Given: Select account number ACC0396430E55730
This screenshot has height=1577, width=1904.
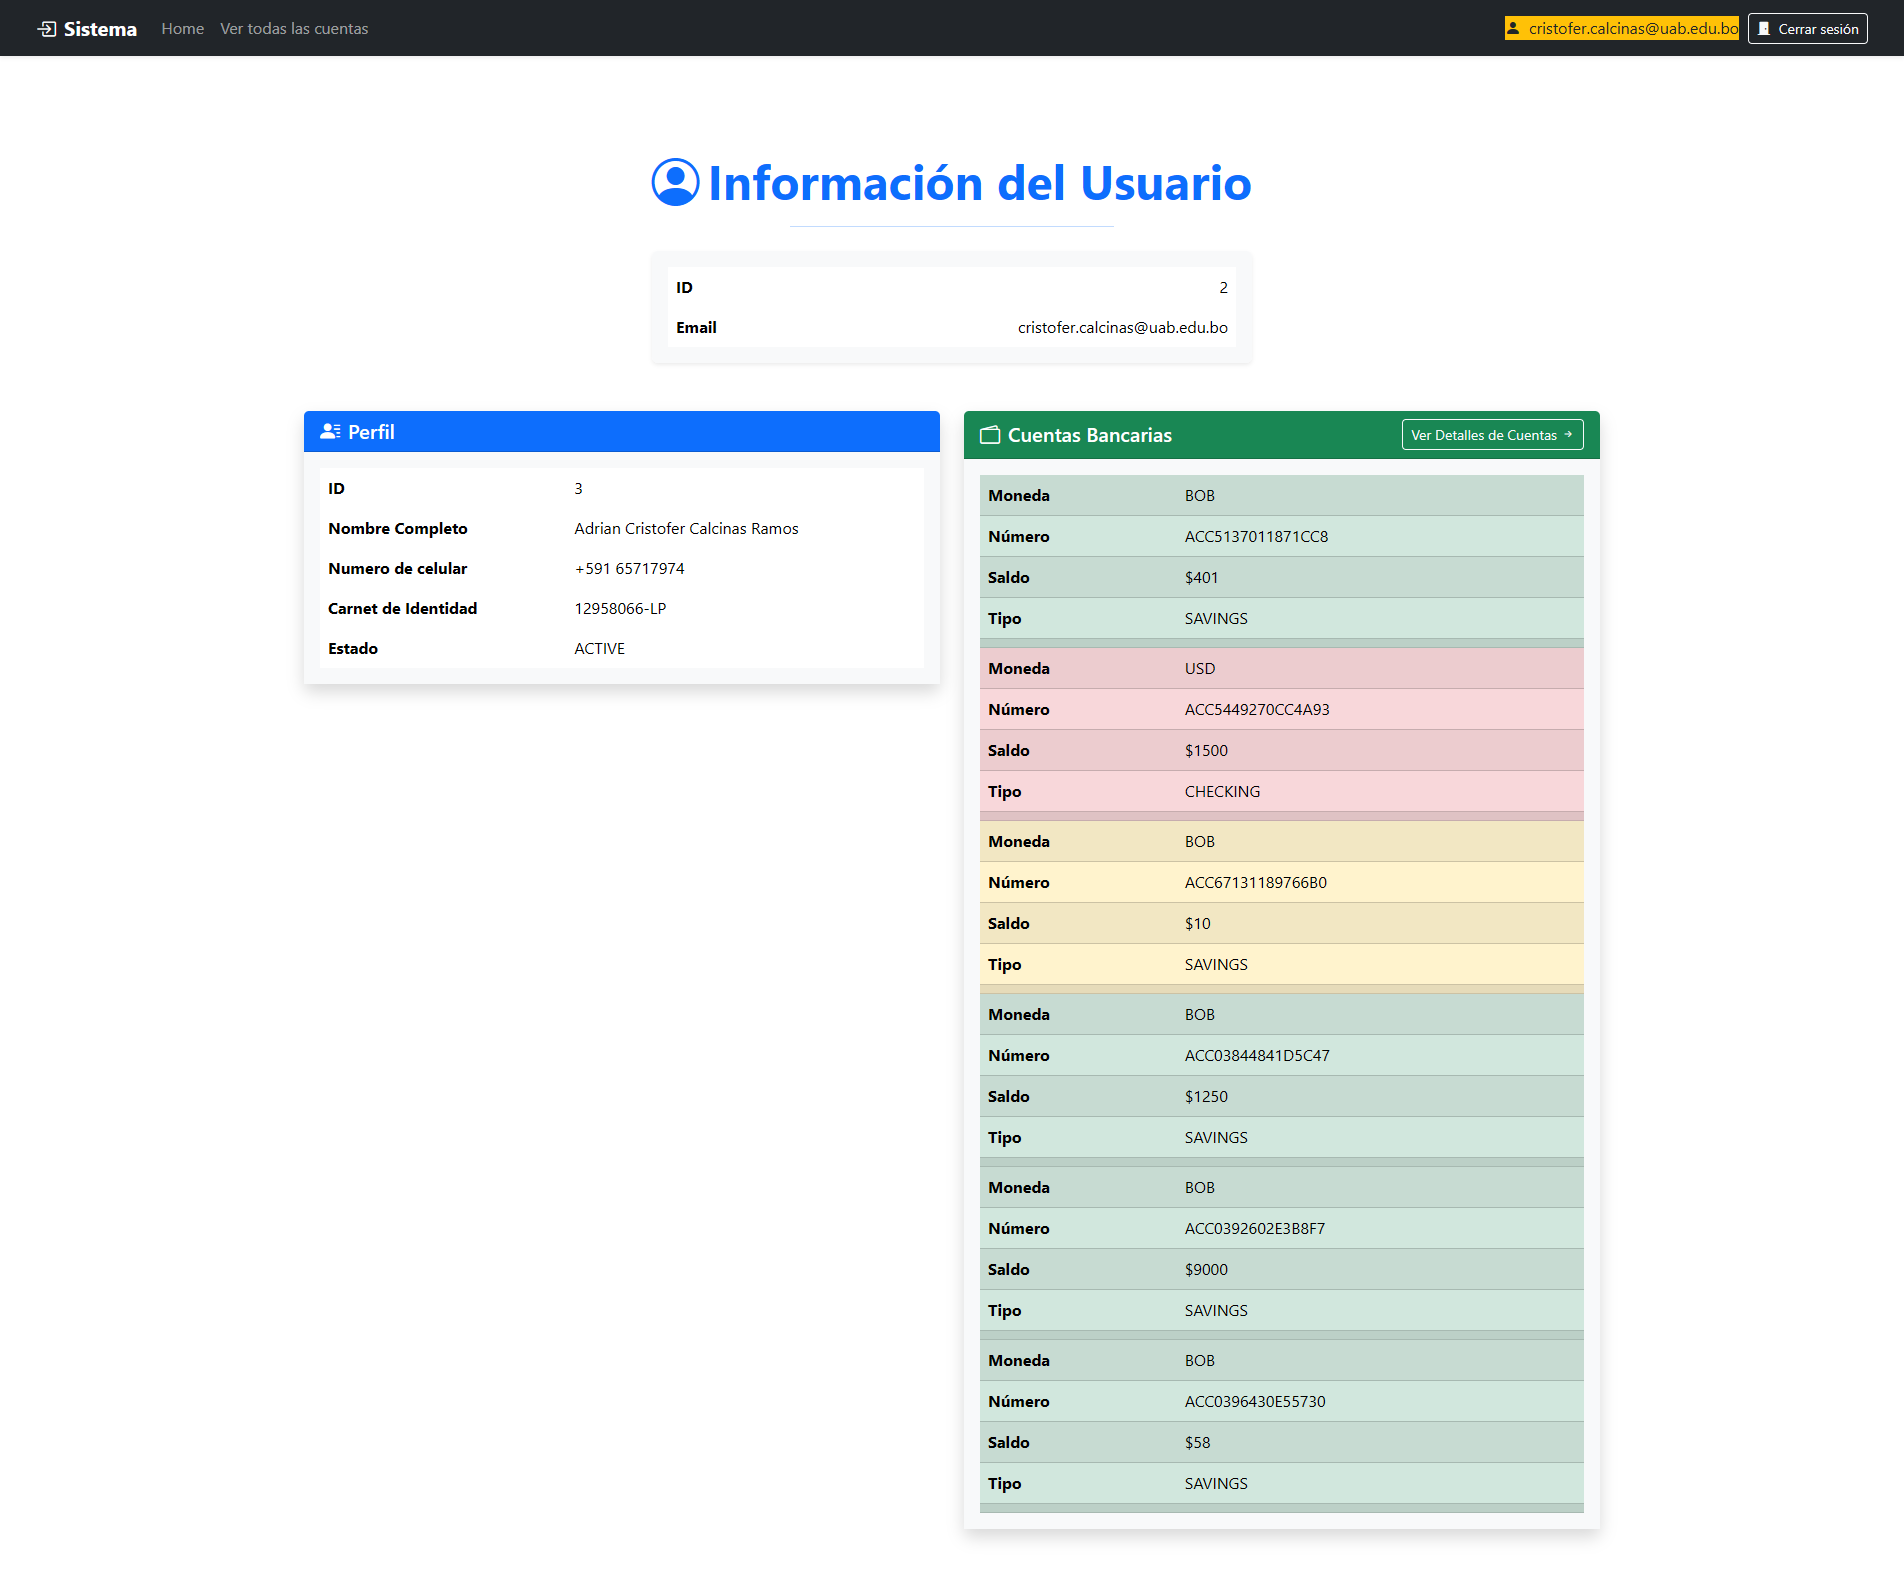Looking at the screenshot, I should tap(1255, 1401).
